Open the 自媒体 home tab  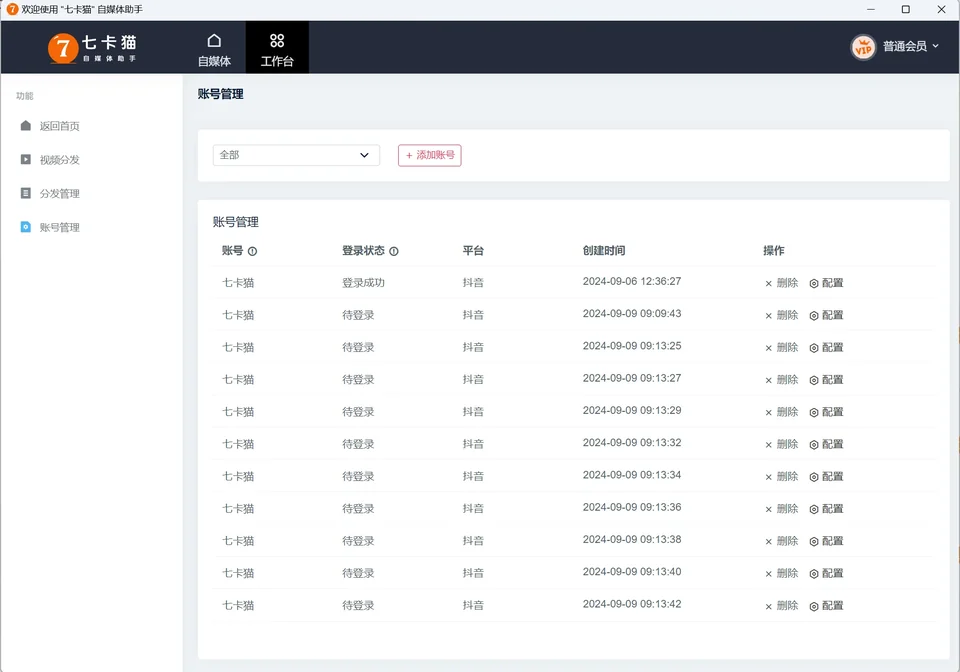(214, 48)
